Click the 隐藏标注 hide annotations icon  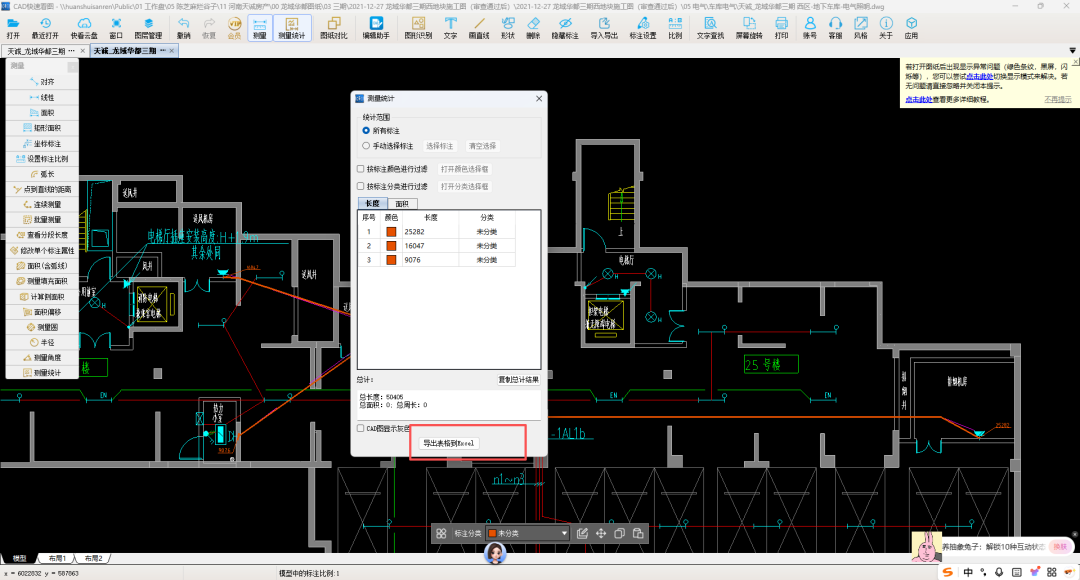tap(565, 28)
